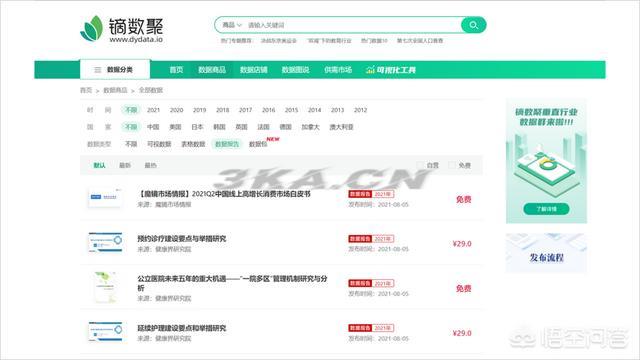Click the green magnifier search button
This screenshot has width=640, height=360.
click(x=473, y=25)
